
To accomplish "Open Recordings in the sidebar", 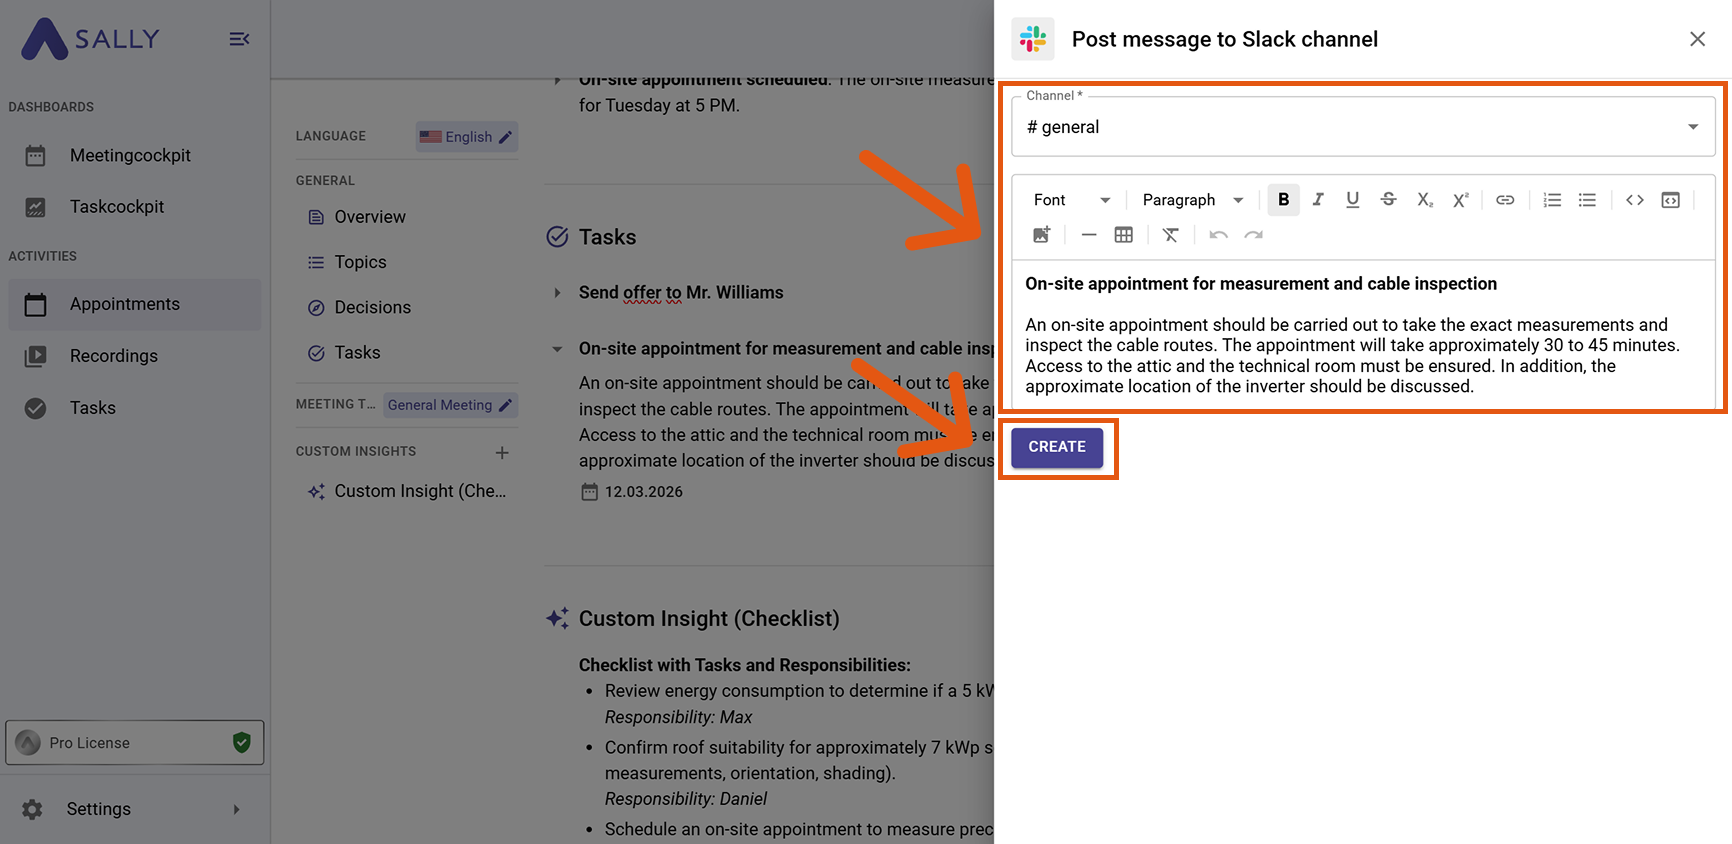I will pos(113,356).
